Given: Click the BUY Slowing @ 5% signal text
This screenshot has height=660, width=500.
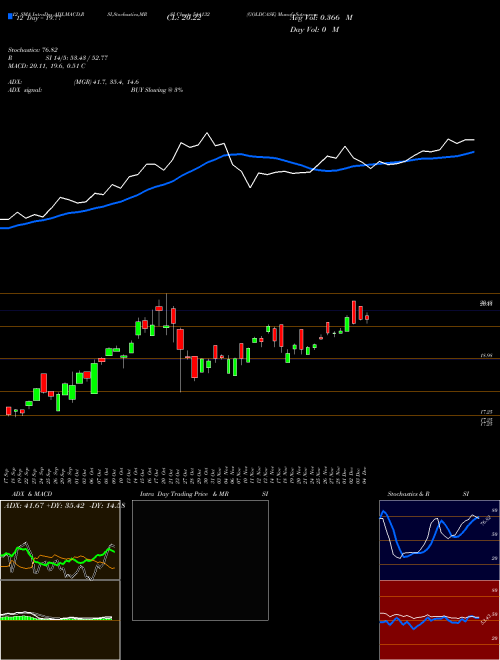Looking at the screenshot, I should pyautogui.click(x=157, y=90).
